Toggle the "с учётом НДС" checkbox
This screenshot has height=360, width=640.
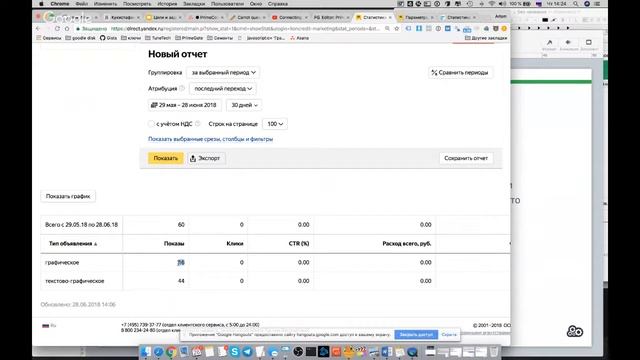pos(151,124)
